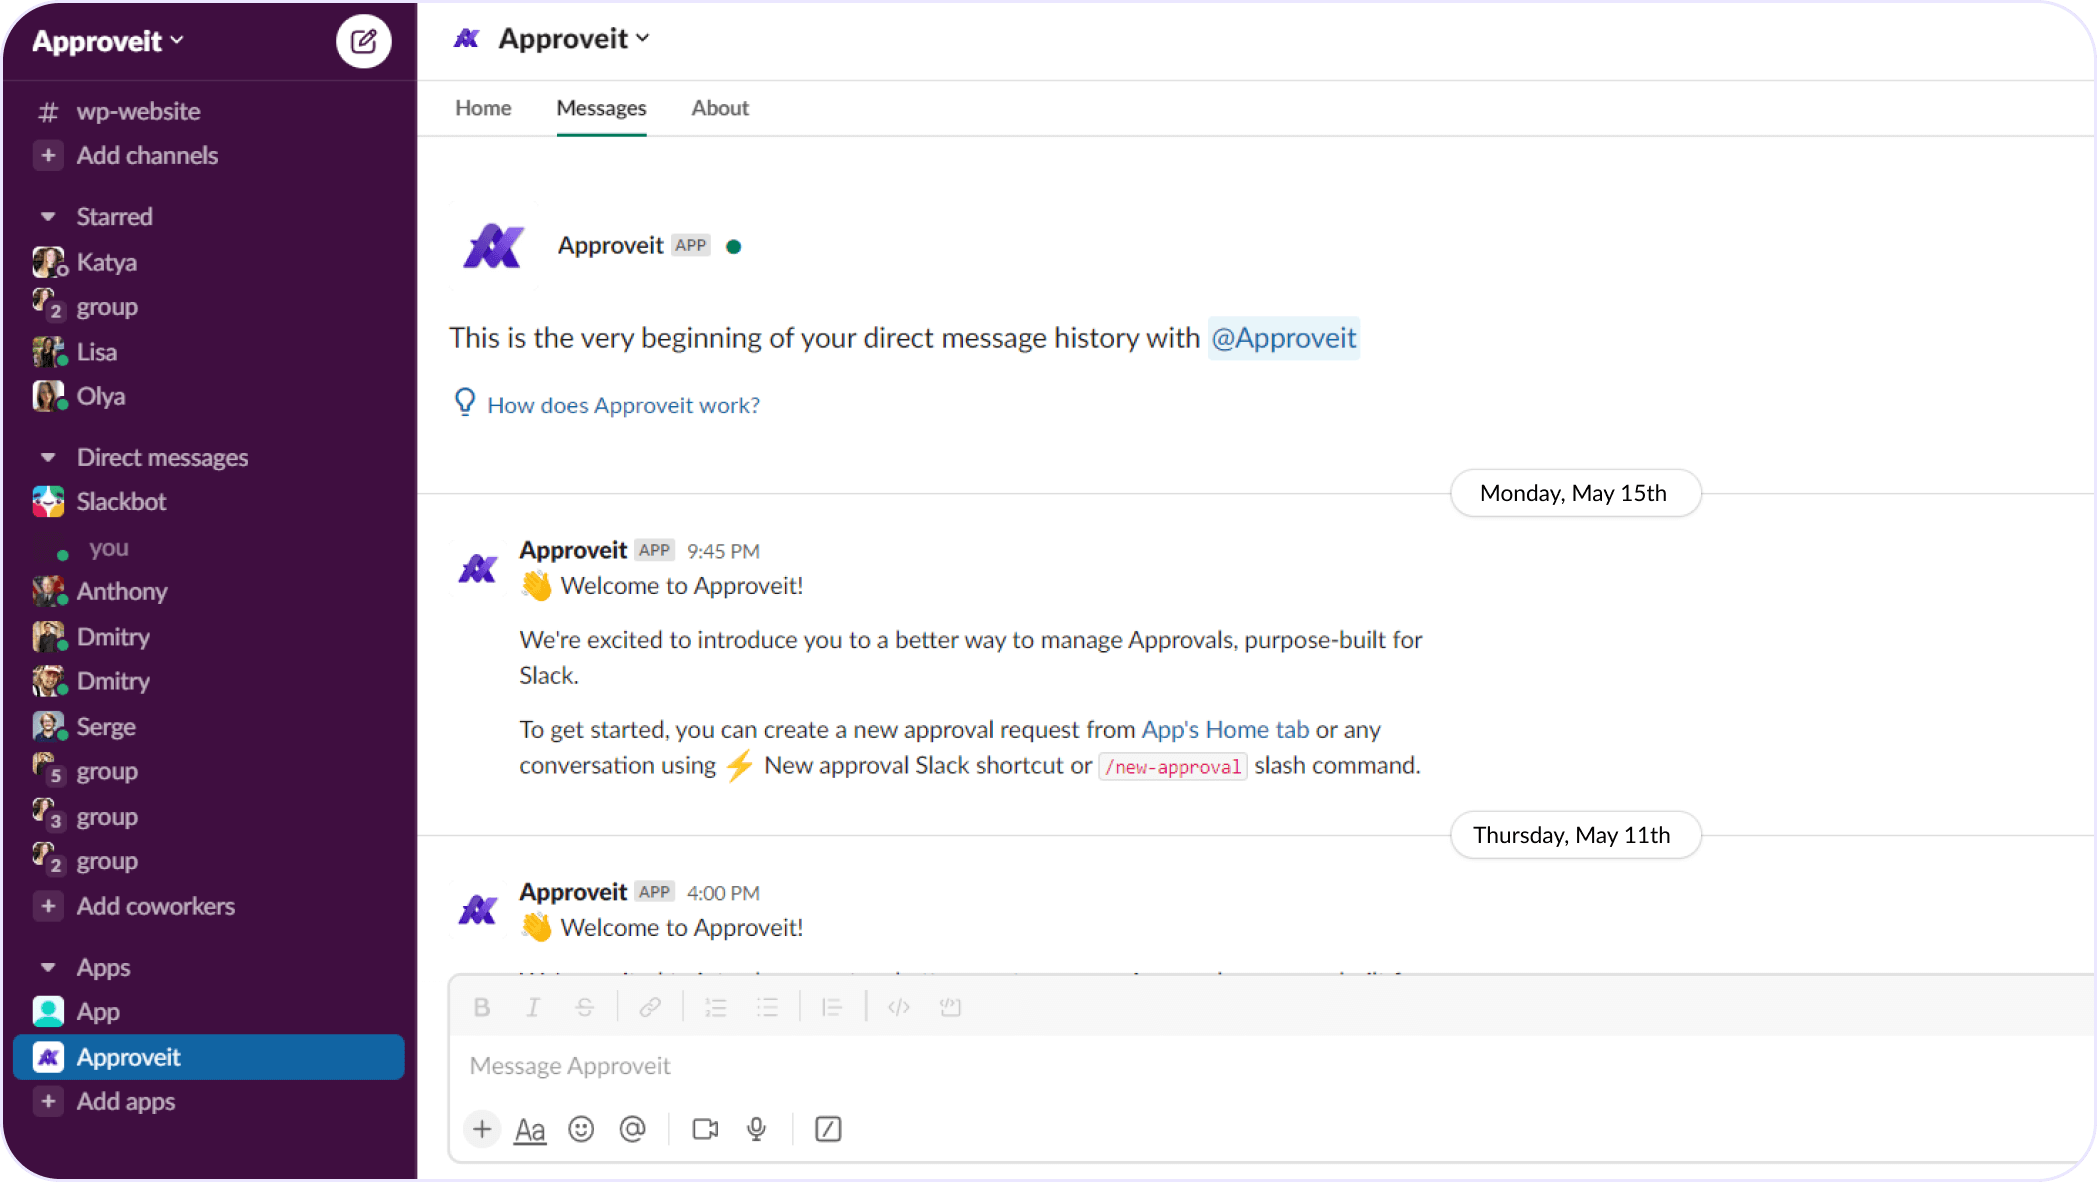This screenshot has height=1182, width=2097.
Task: Open the slash shortcuts menu
Action: point(828,1129)
